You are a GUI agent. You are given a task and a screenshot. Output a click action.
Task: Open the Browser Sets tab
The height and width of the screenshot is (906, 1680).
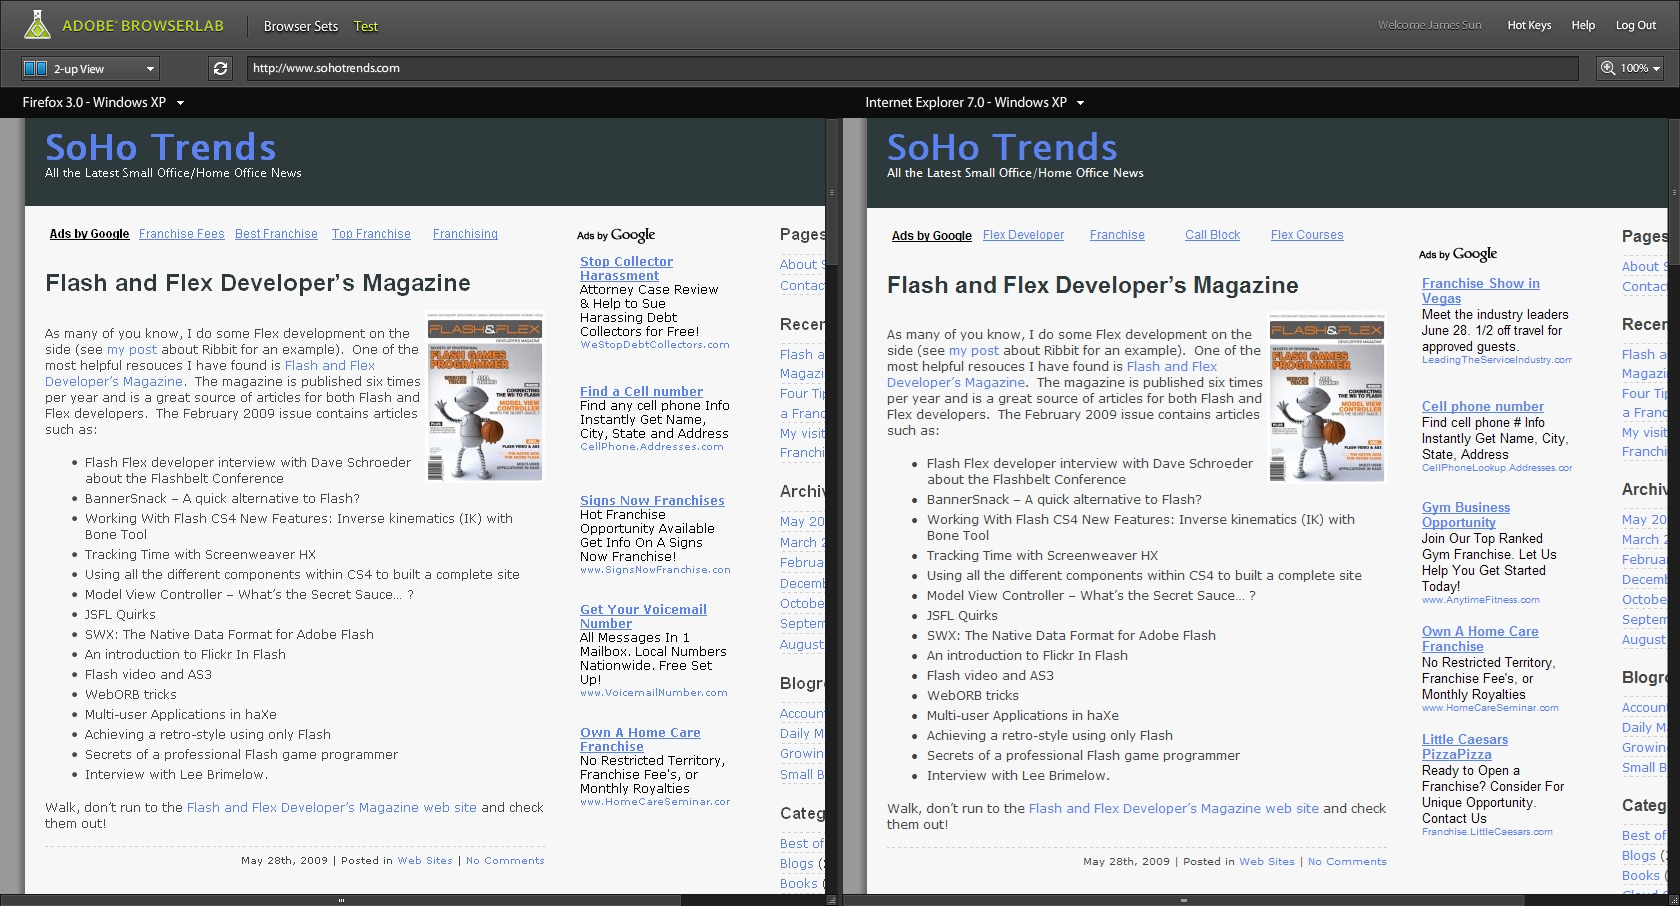(301, 26)
